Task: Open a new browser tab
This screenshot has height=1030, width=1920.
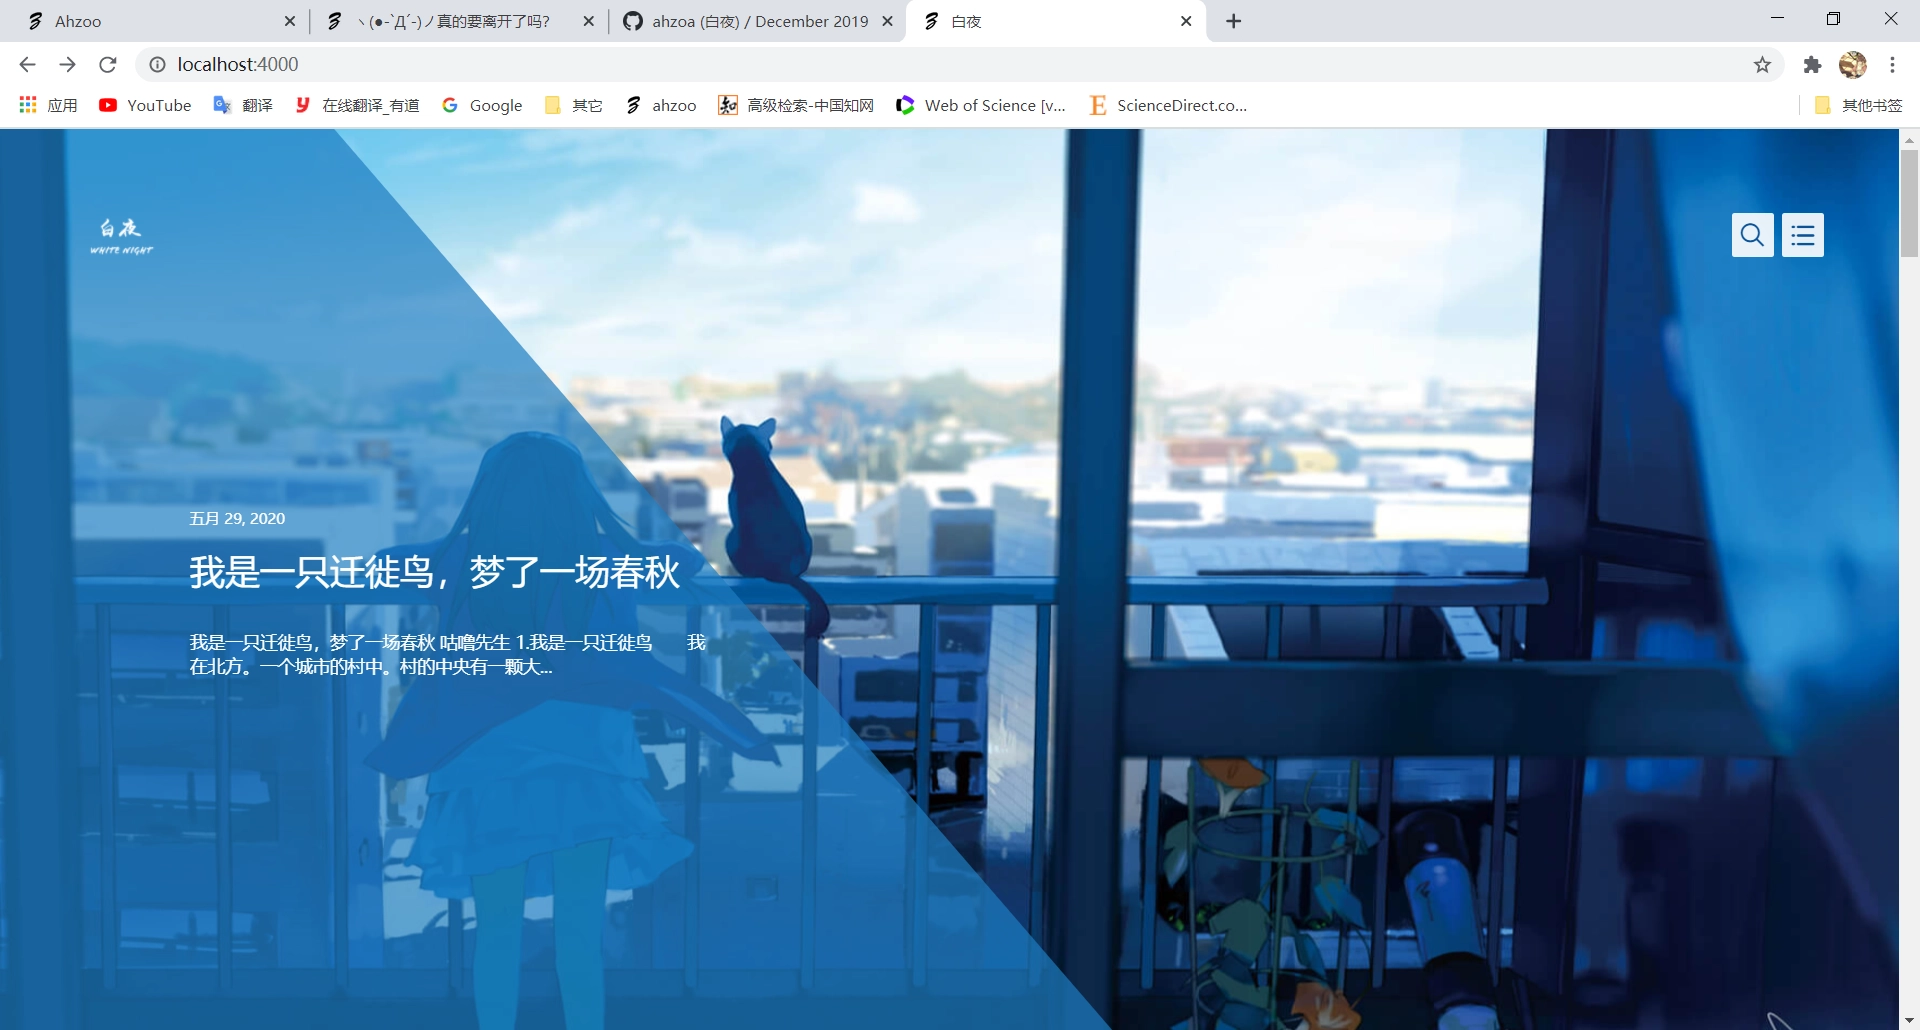Action: tap(1234, 21)
